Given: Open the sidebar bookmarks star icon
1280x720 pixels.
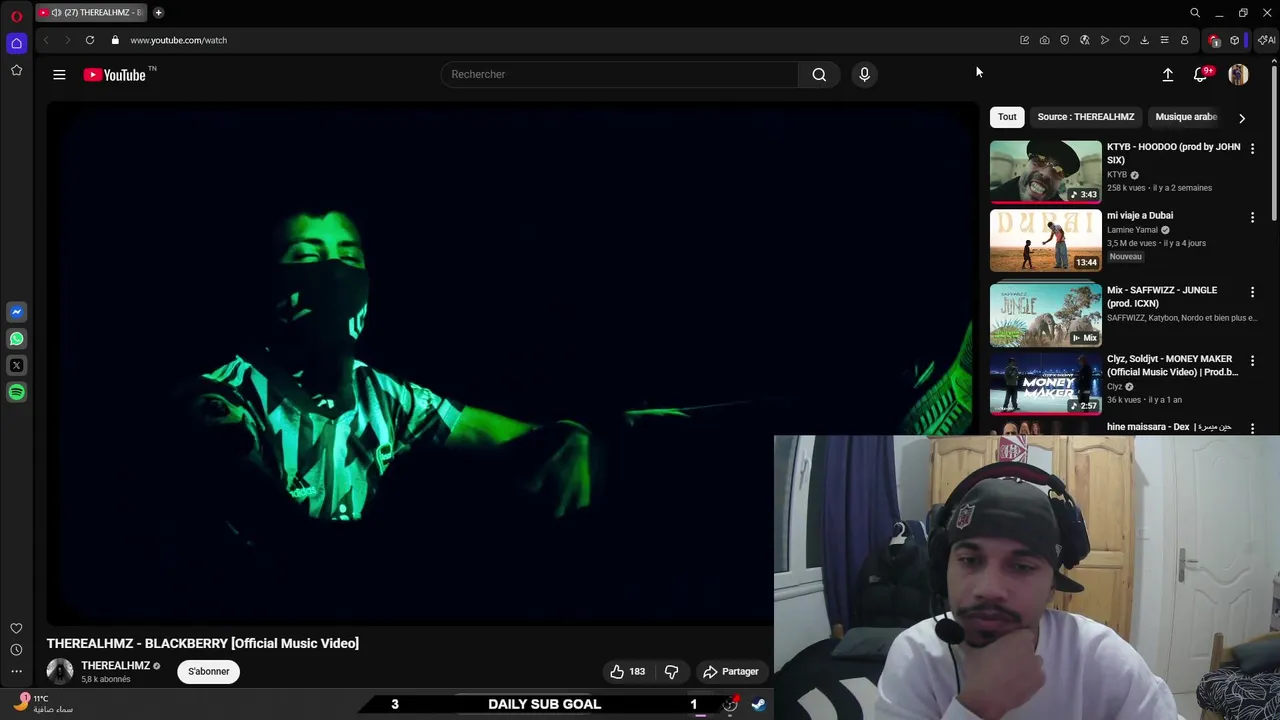Looking at the screenshot, I should 16,70.
